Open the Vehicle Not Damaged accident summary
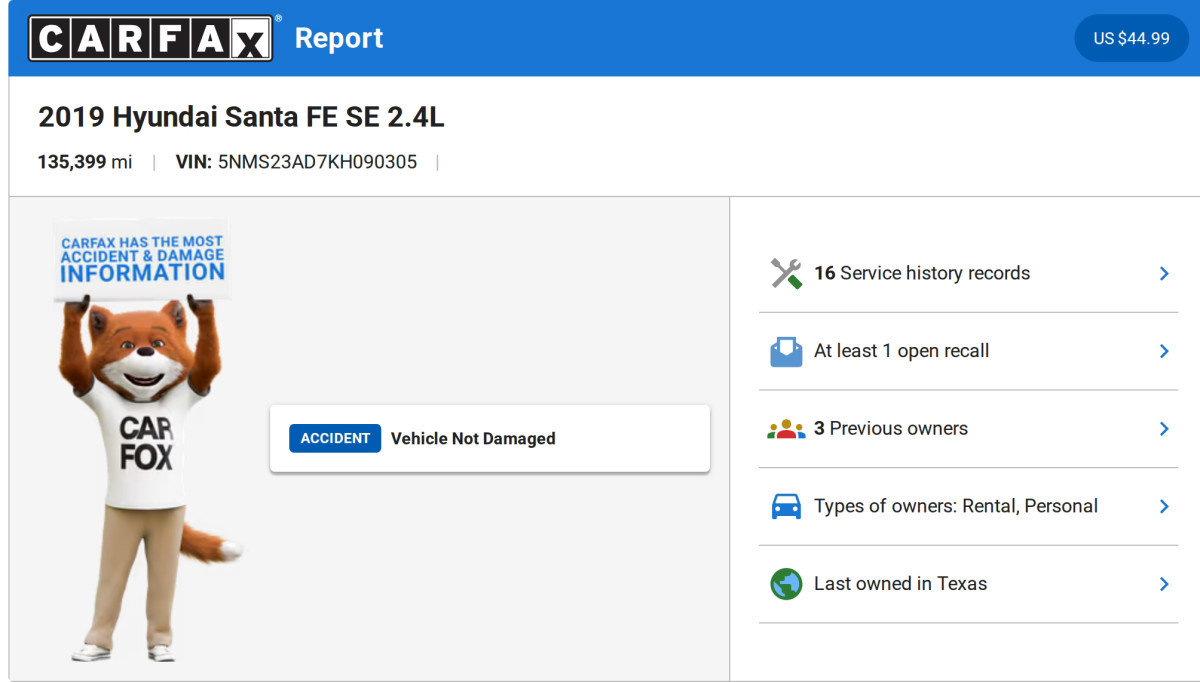Screen dimensions: 1200x682 click(473, 438)
